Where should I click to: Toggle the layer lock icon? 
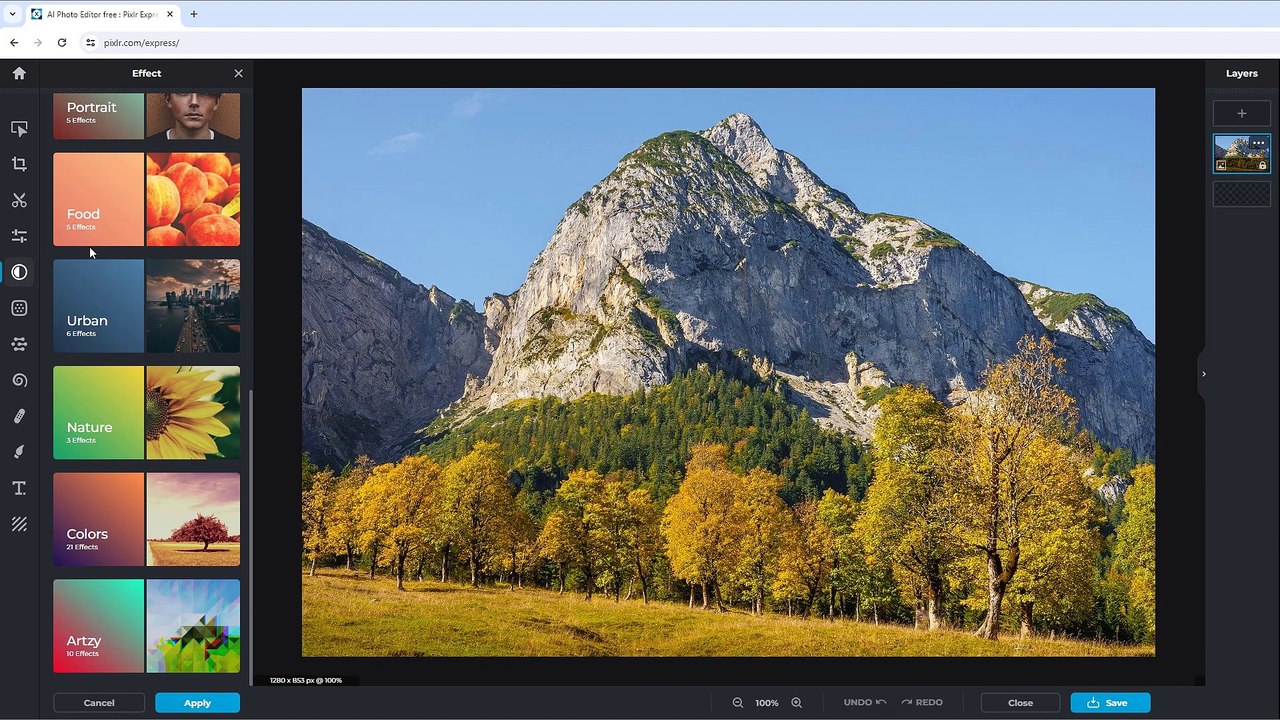pos(1262,166)
